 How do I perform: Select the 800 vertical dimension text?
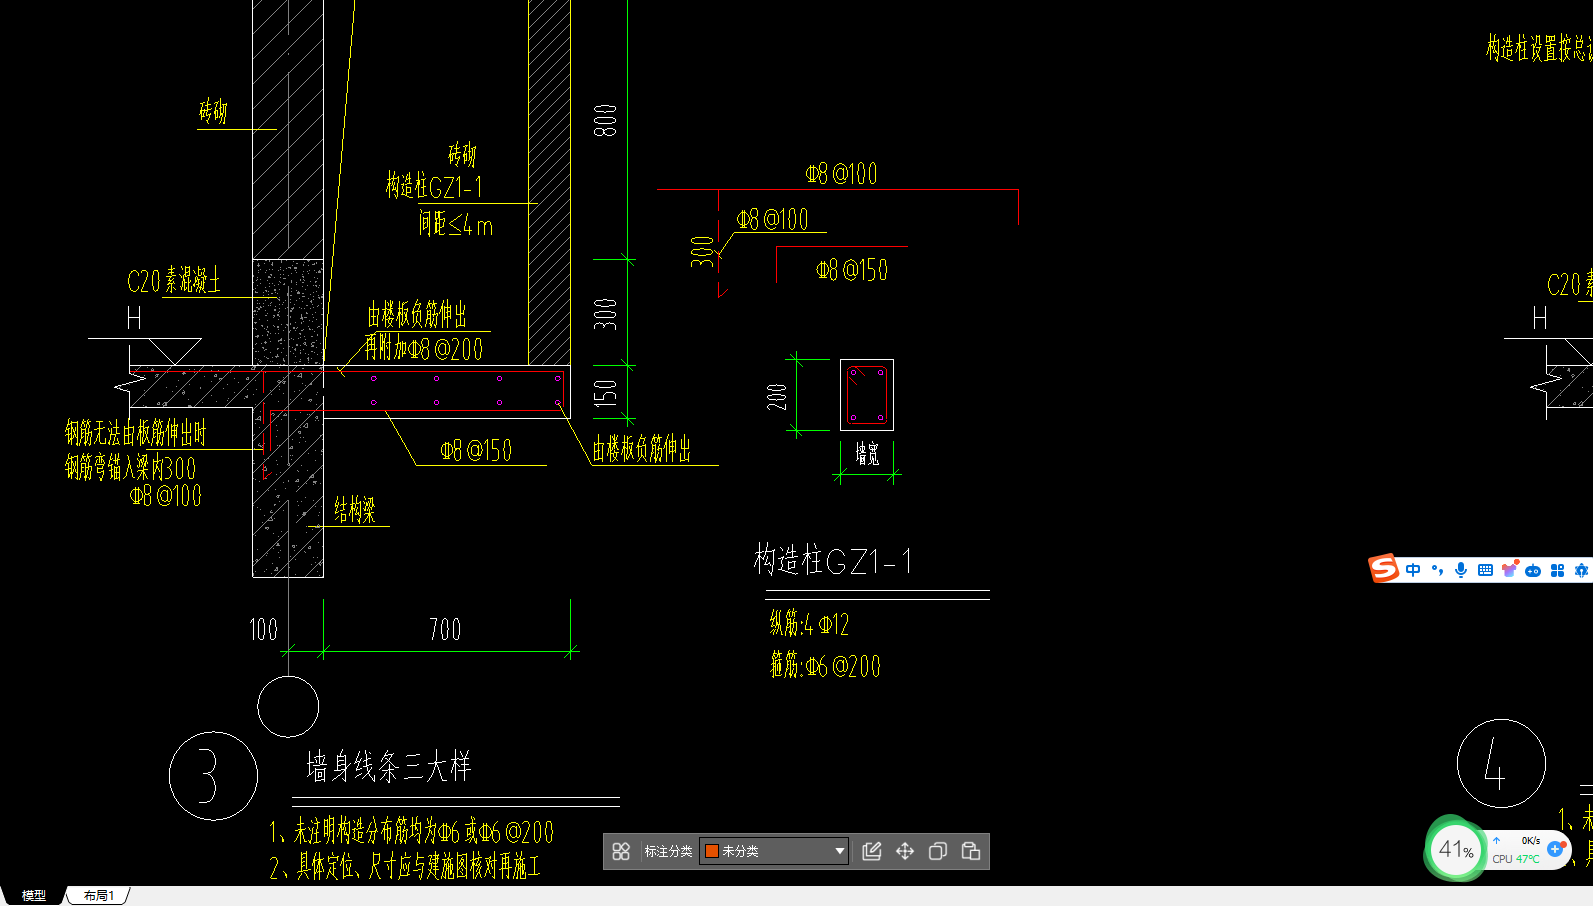[605, 120]
